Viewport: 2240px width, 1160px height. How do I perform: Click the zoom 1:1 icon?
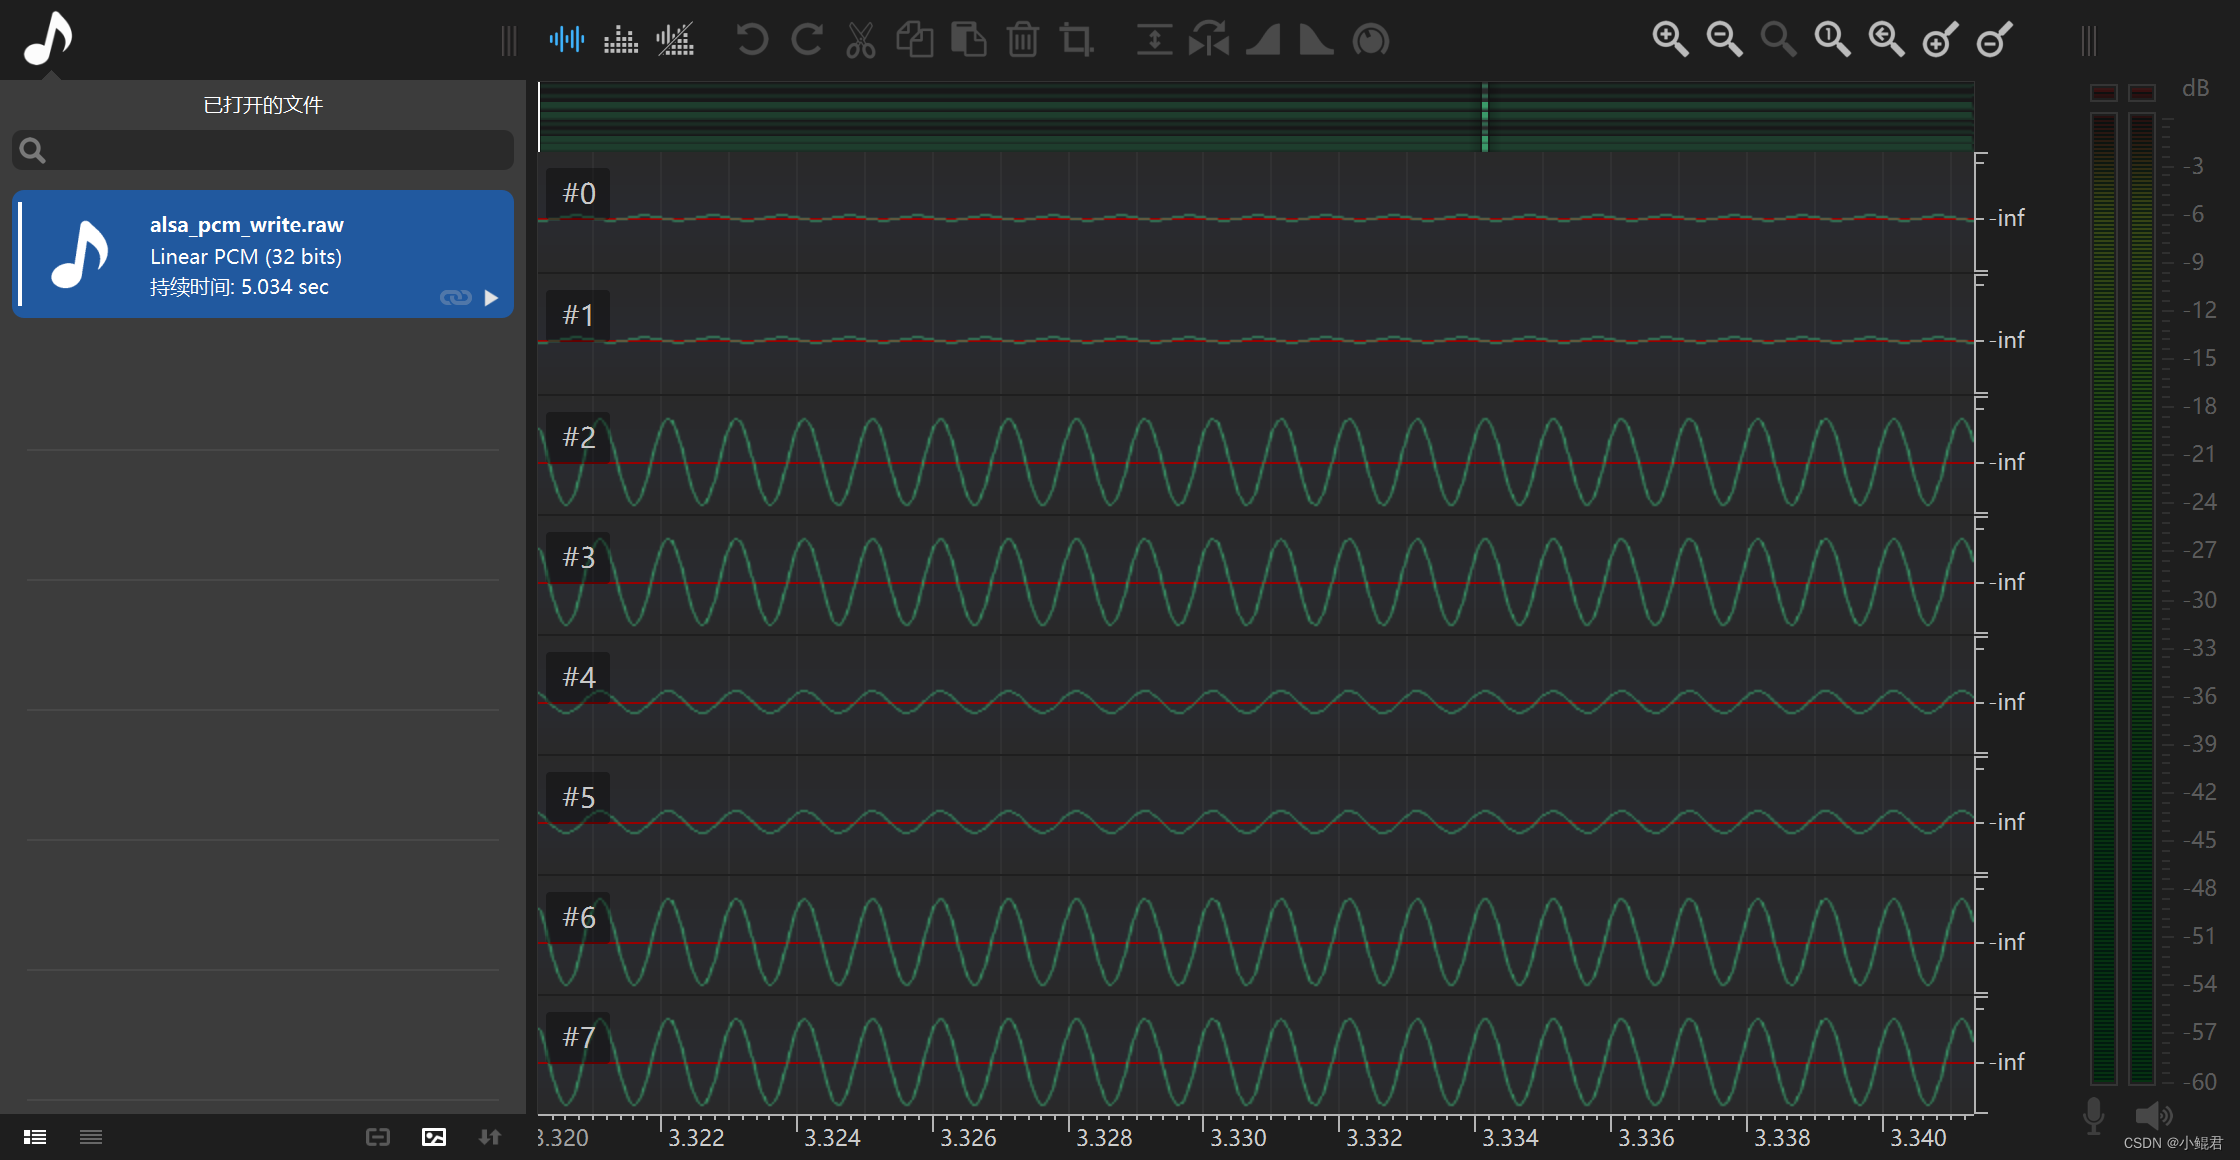(1832, 40)
